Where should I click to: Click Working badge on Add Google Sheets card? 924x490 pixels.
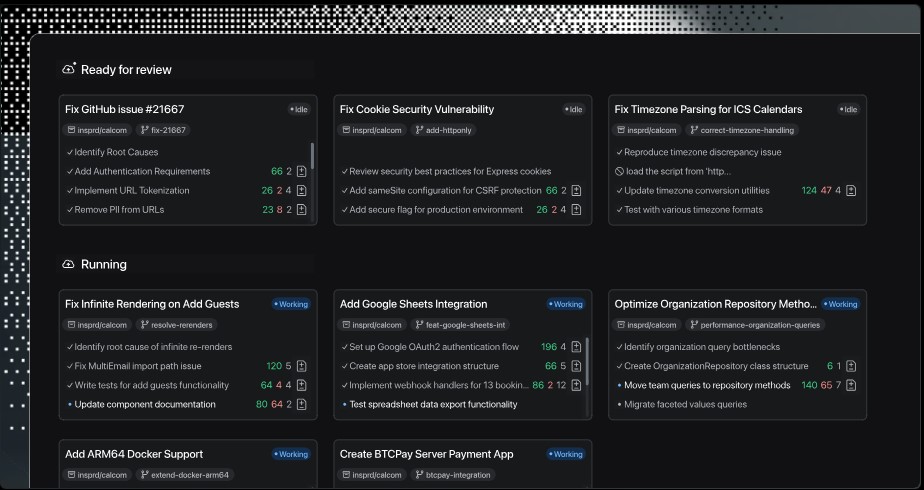[566, 304]
